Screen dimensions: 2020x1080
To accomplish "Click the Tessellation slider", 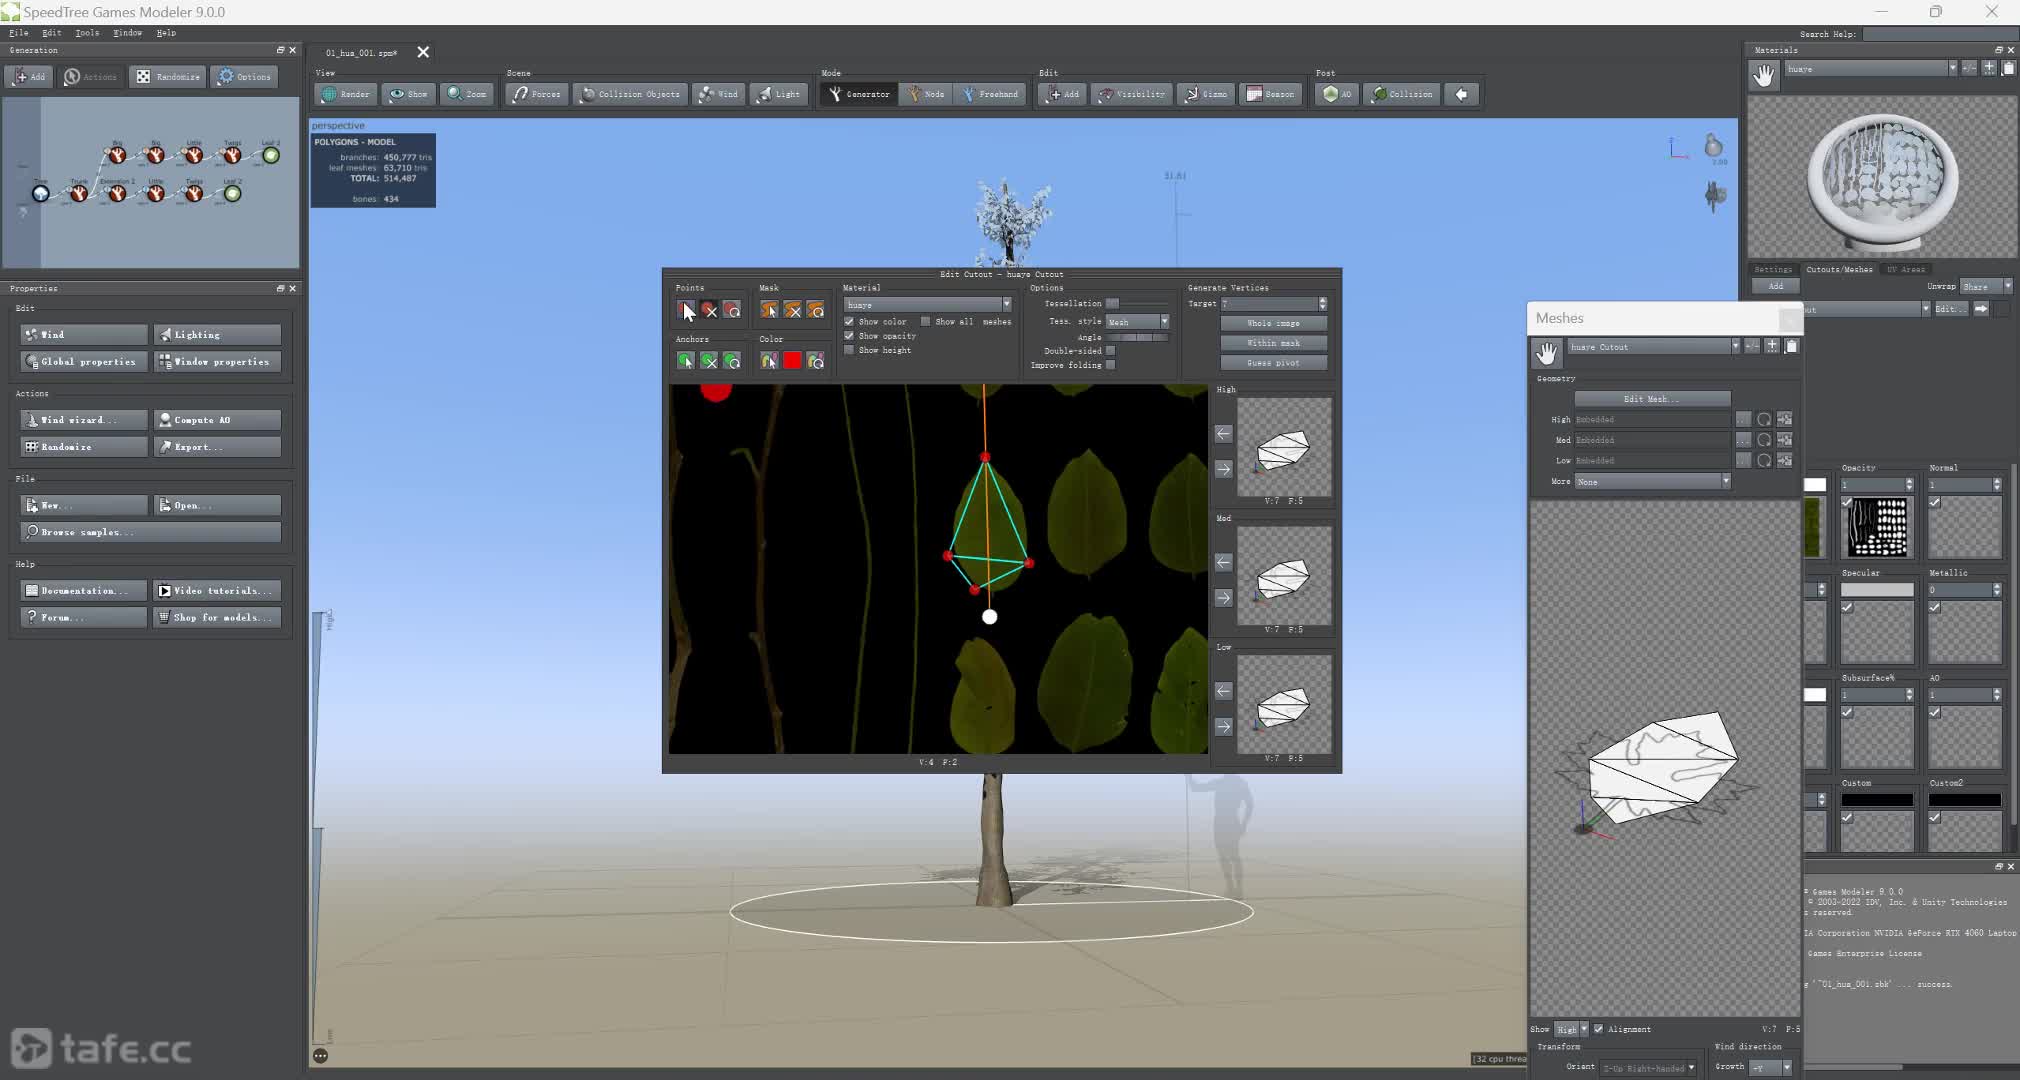I will pos(1136,303).
